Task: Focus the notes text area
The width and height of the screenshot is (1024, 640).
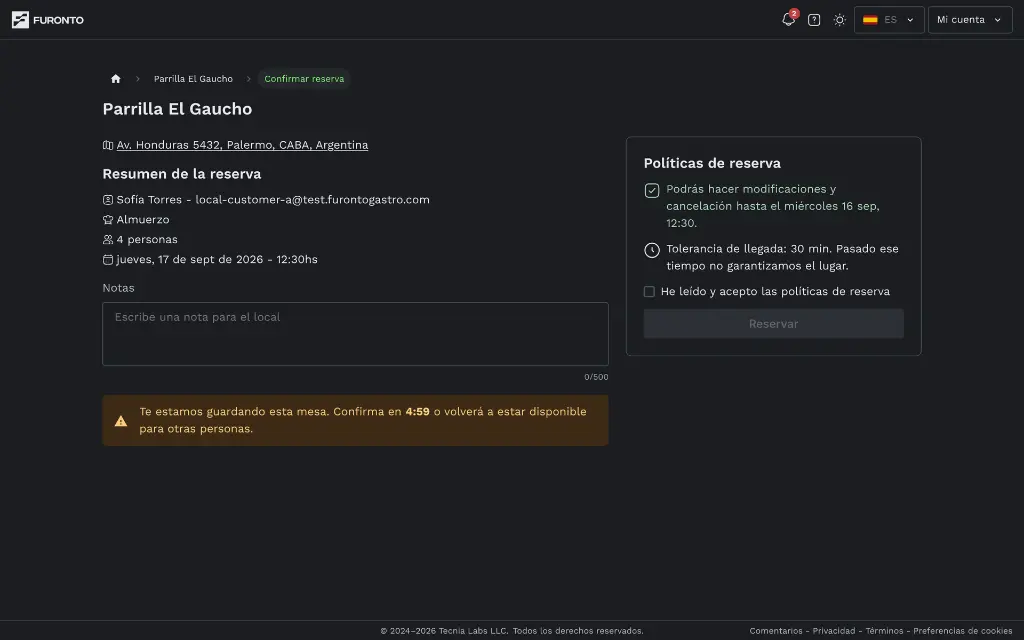Action: (355, 334)
